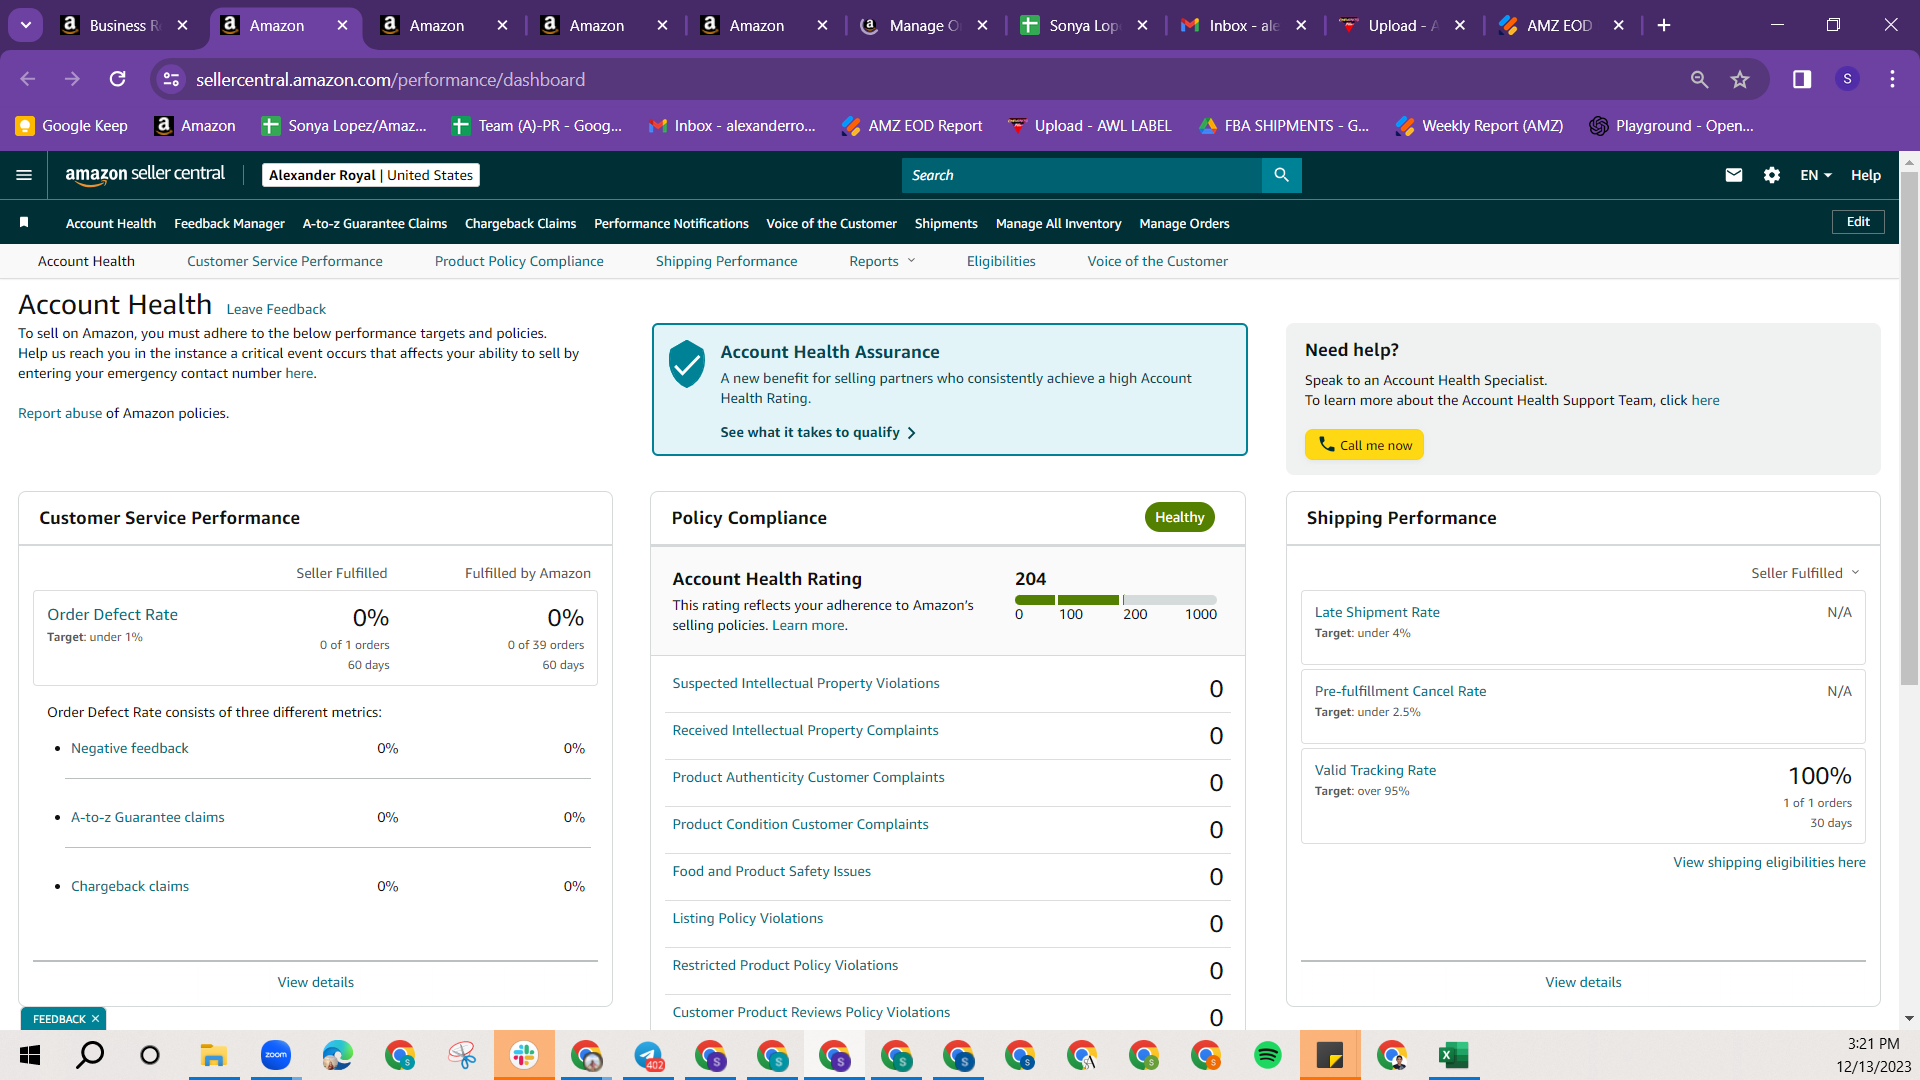Open the browser zoom magnifier icon
The height and width of the screenshot is (1080, 1920).
[x=1699, y=79]
